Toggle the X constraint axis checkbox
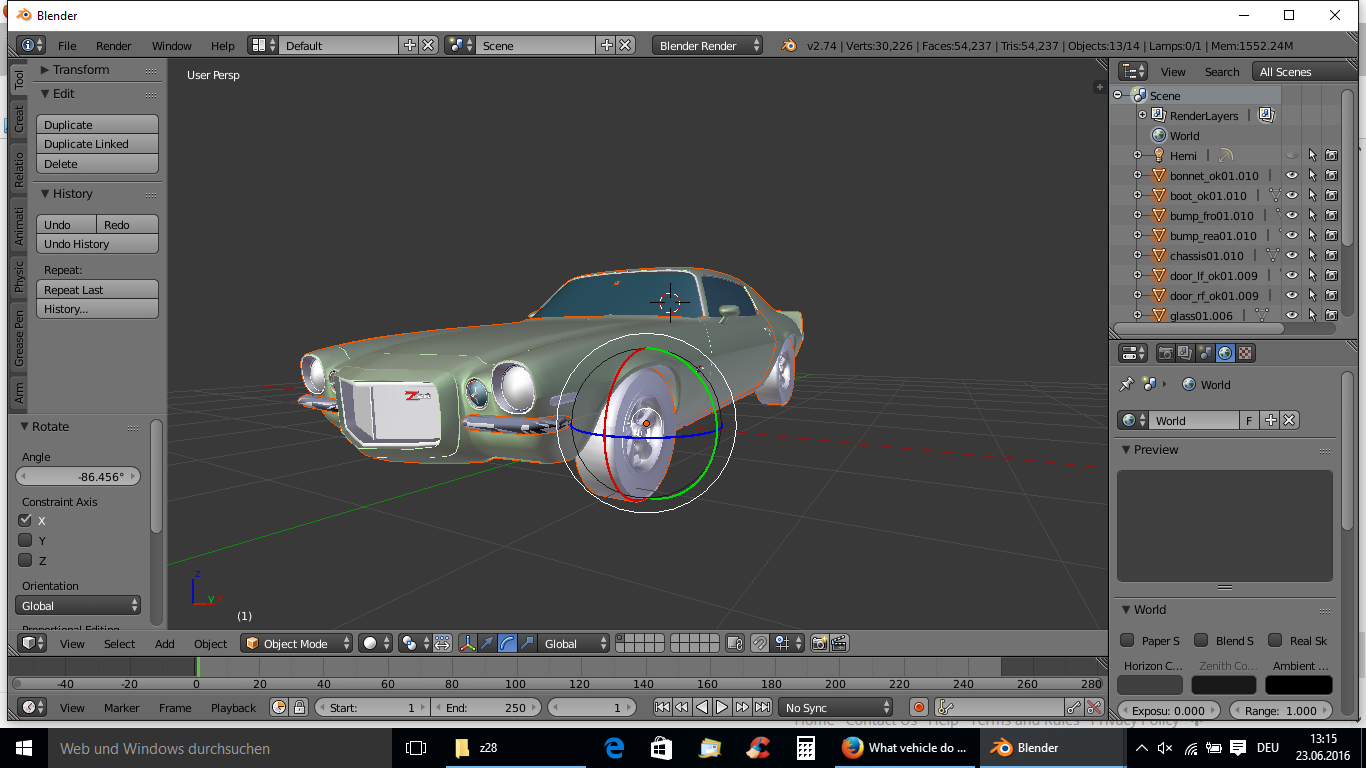The width and height of the screenshot is (1366, 768). [26, 520]
